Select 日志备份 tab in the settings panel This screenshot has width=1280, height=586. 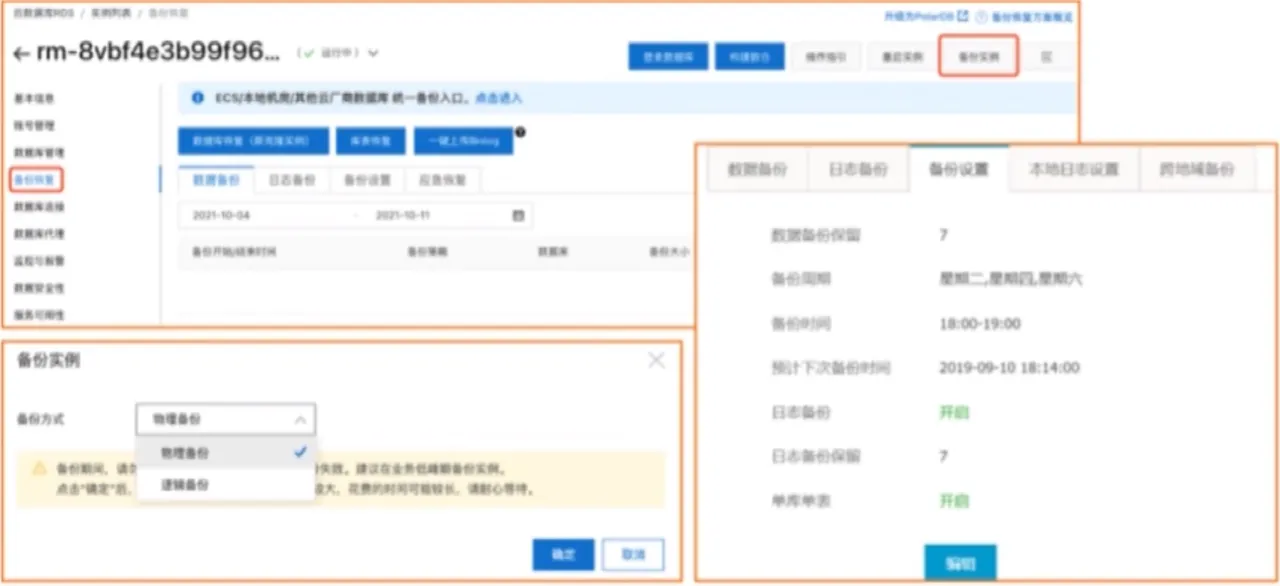click(858, 169)
